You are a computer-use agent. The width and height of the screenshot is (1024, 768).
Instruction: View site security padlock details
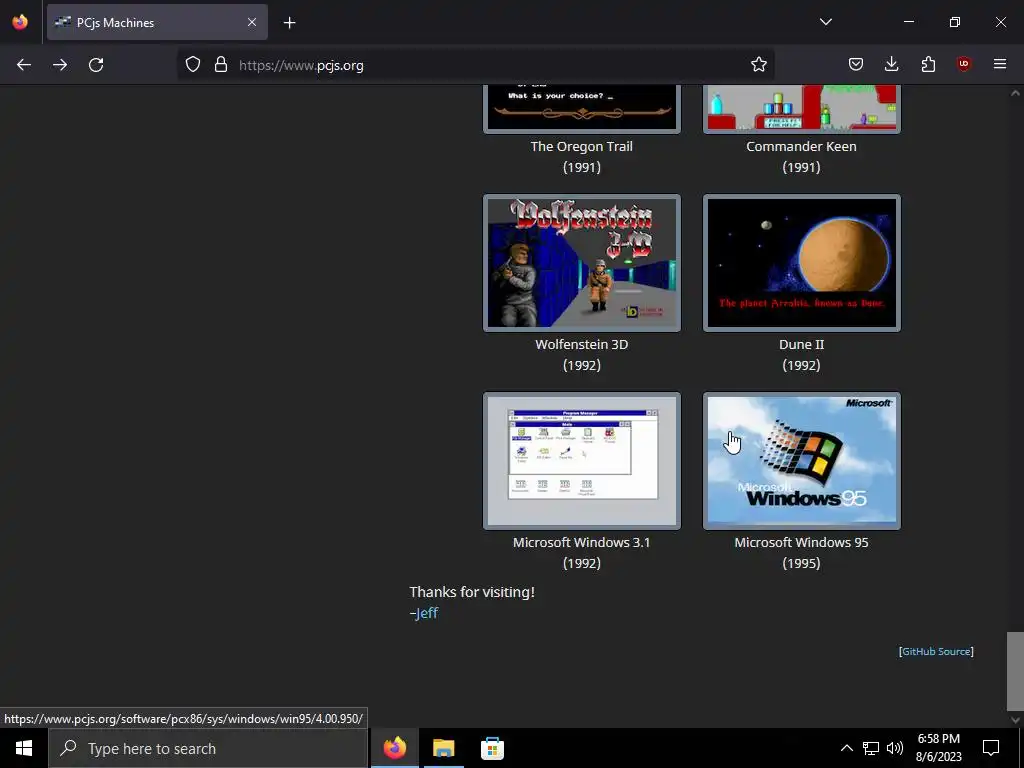221,65
